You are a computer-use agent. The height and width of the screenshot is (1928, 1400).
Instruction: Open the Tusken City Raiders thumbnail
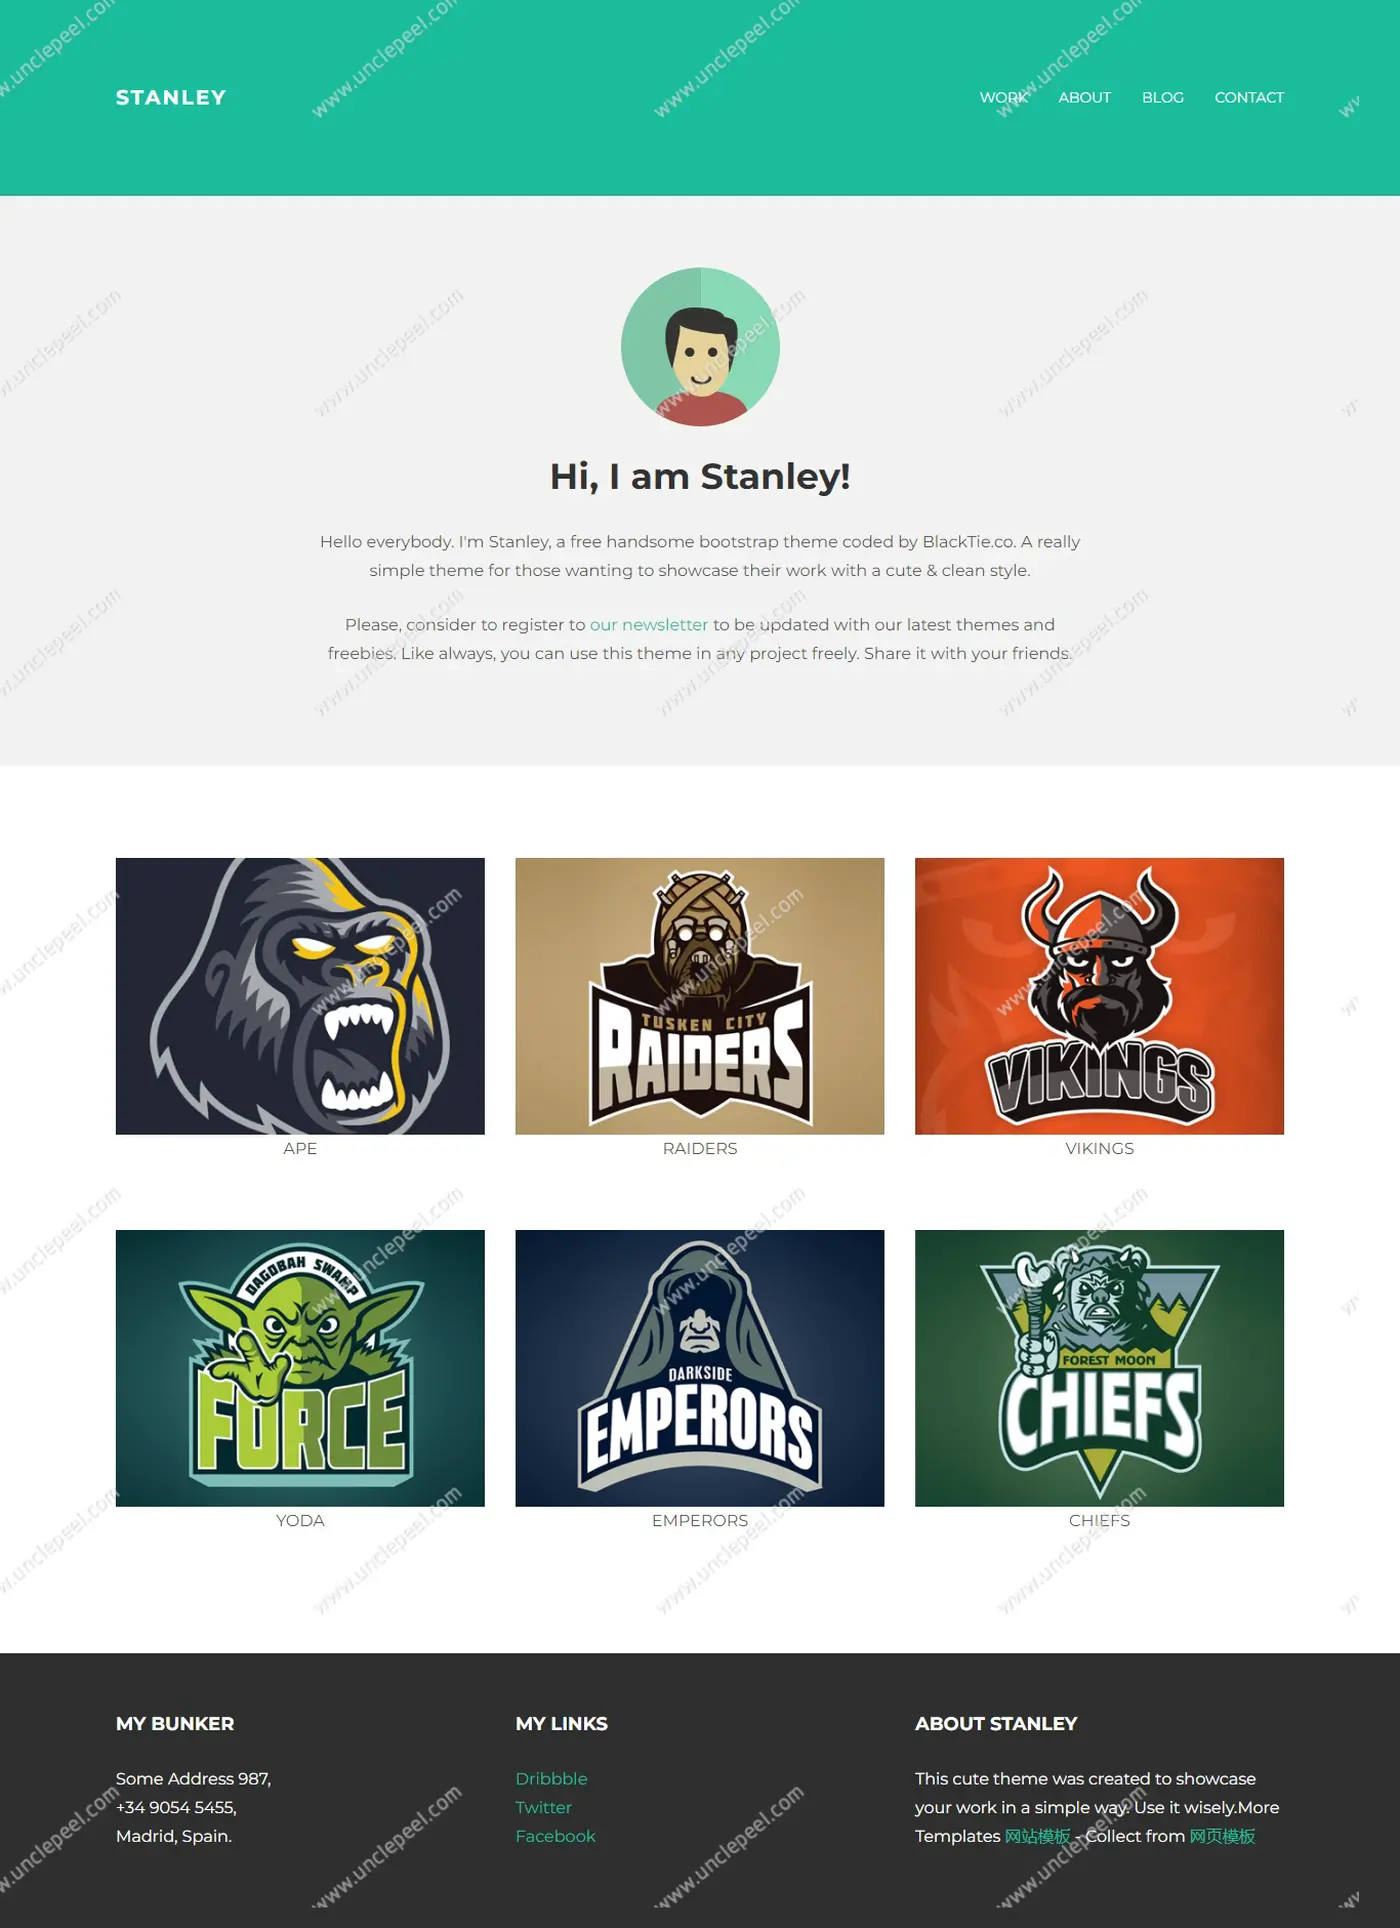pos(700,996)
